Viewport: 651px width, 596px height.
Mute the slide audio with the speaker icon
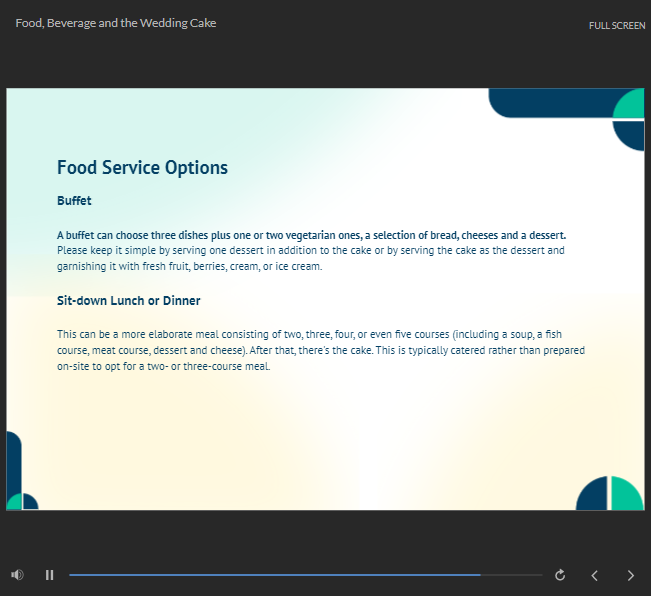click(17, 575)
